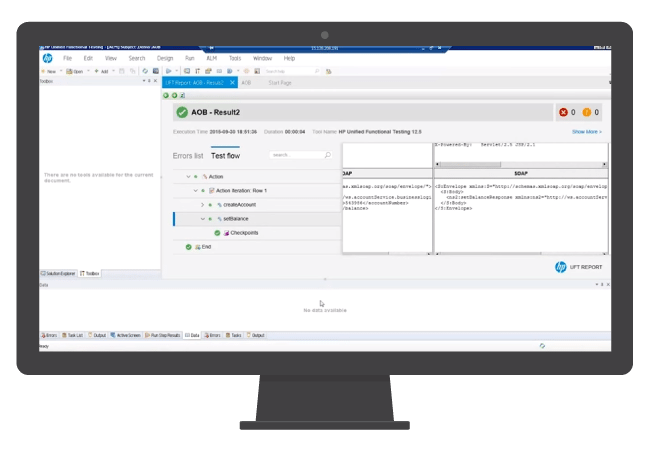Open the File menu

point(67,58)
